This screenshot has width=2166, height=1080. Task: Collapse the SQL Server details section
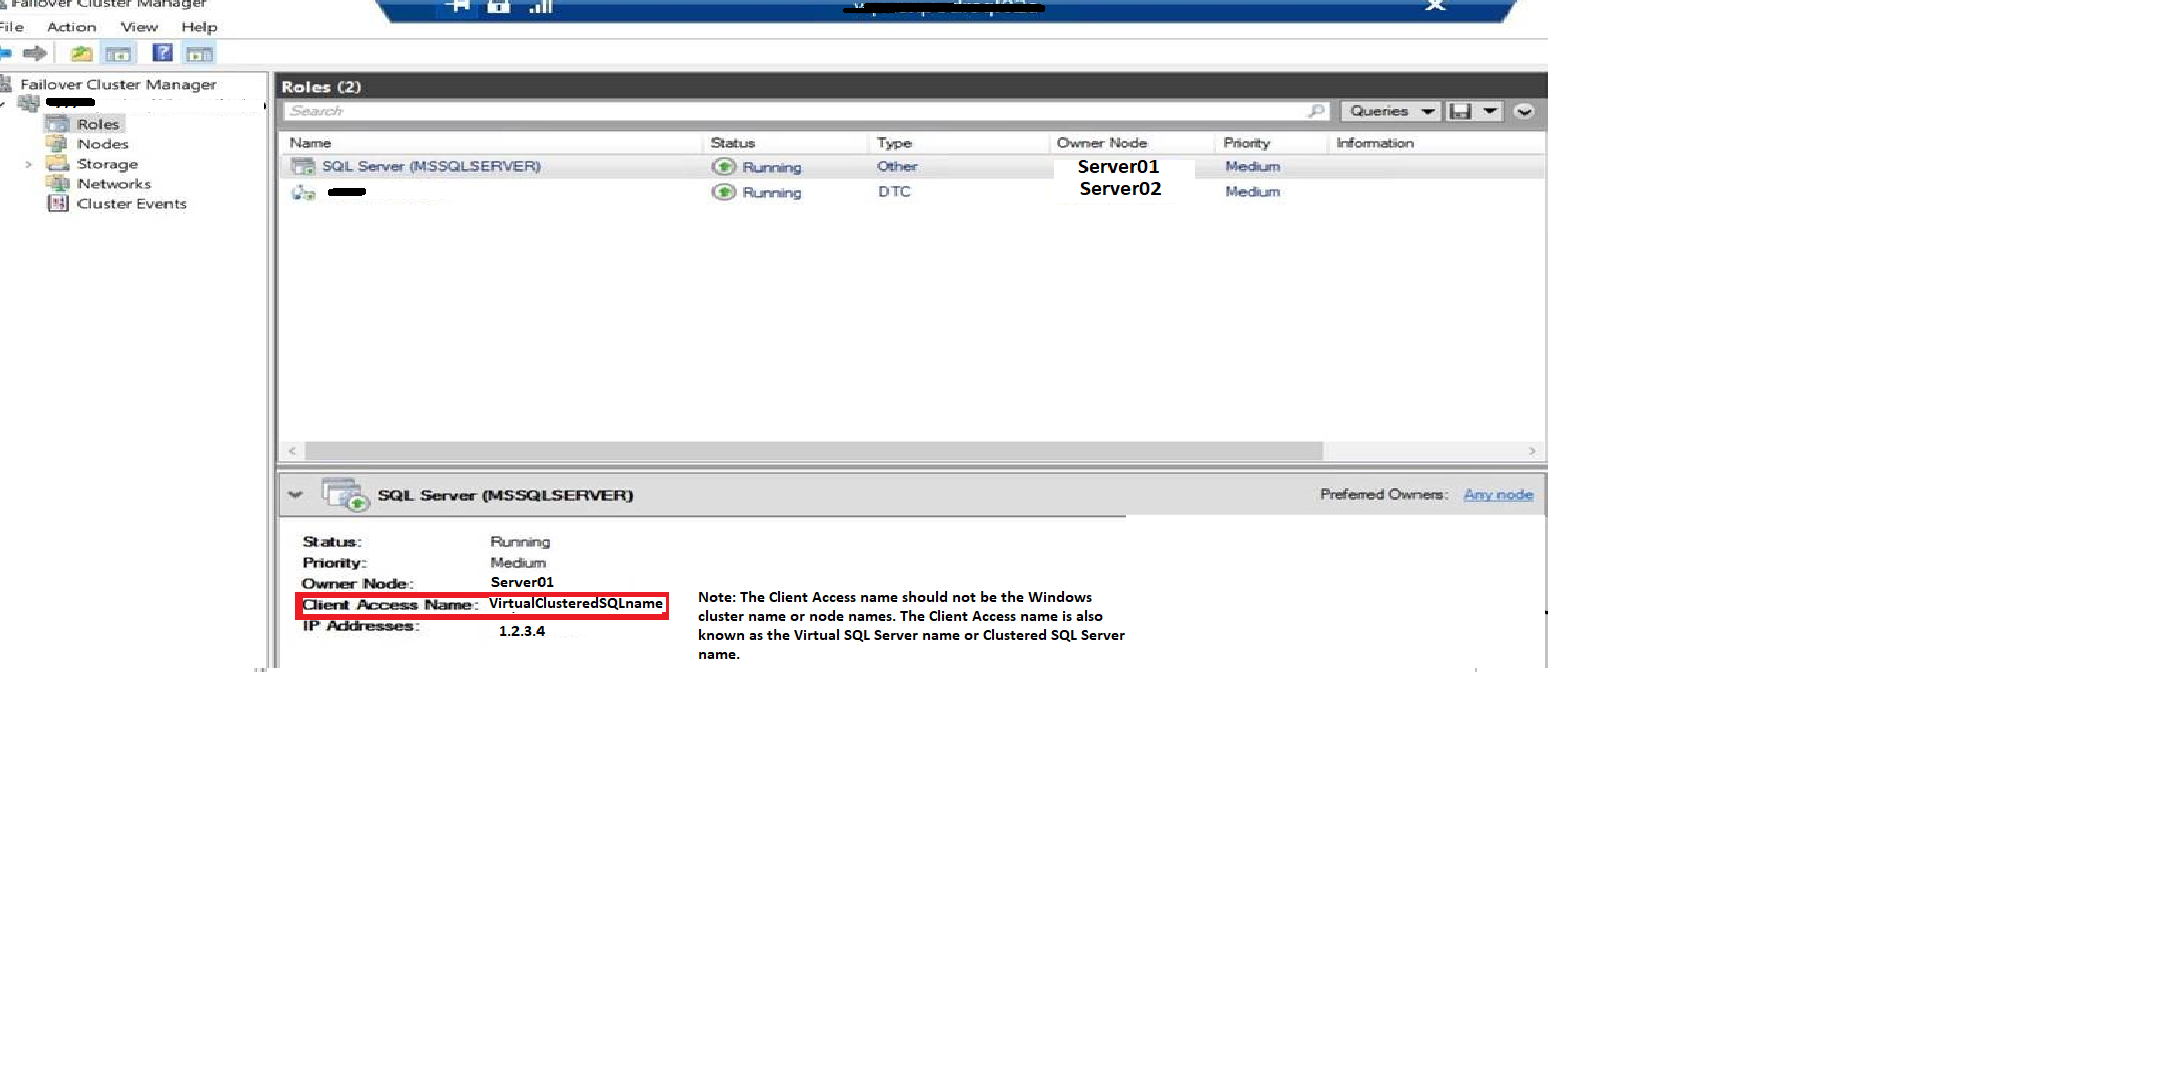pos(295,495)
